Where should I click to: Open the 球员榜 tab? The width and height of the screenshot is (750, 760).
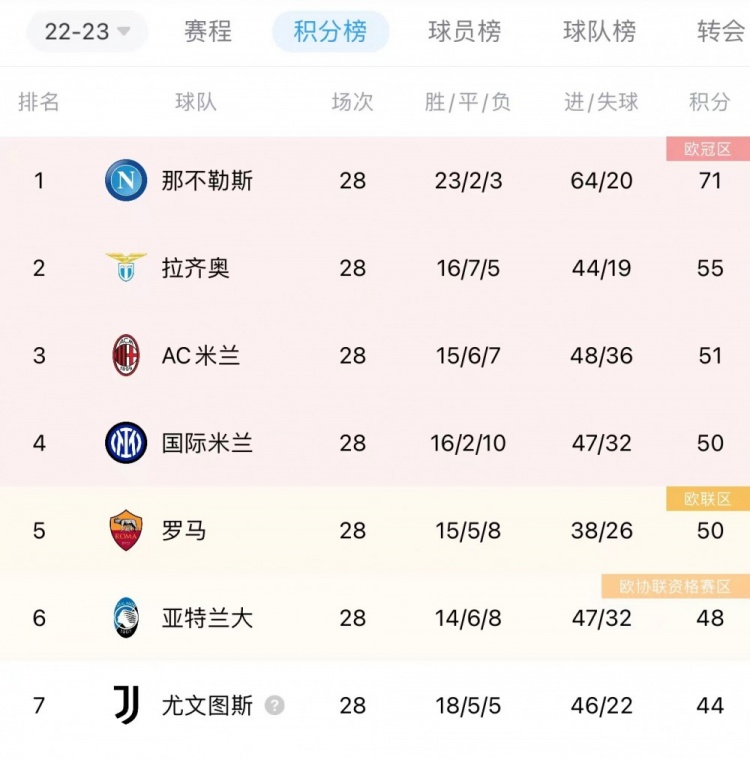(464, 32)
